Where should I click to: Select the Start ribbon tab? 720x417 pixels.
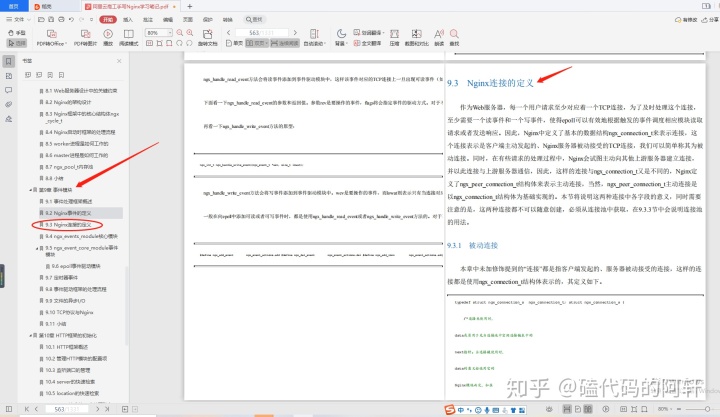pos(108,19)
